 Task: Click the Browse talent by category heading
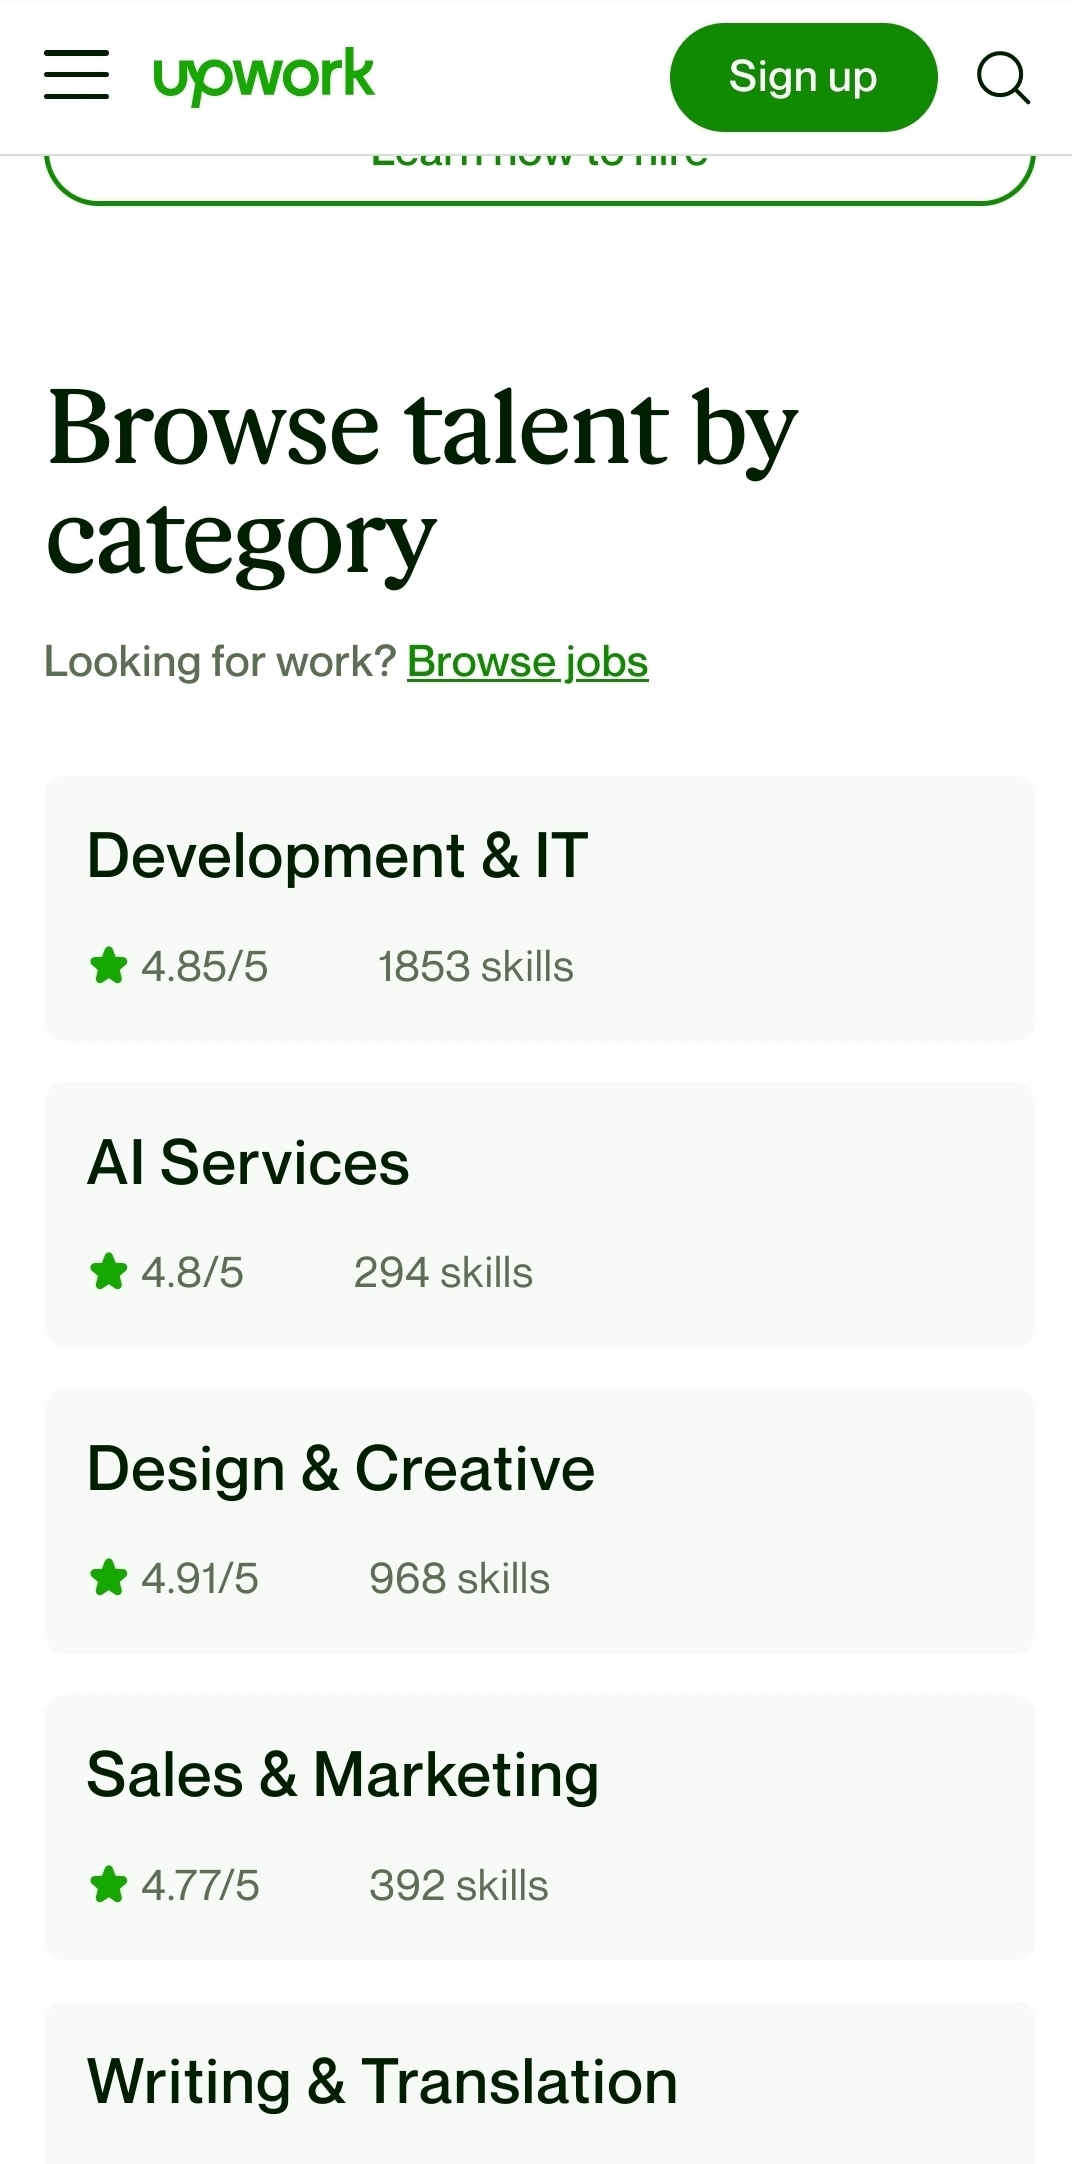422,483
